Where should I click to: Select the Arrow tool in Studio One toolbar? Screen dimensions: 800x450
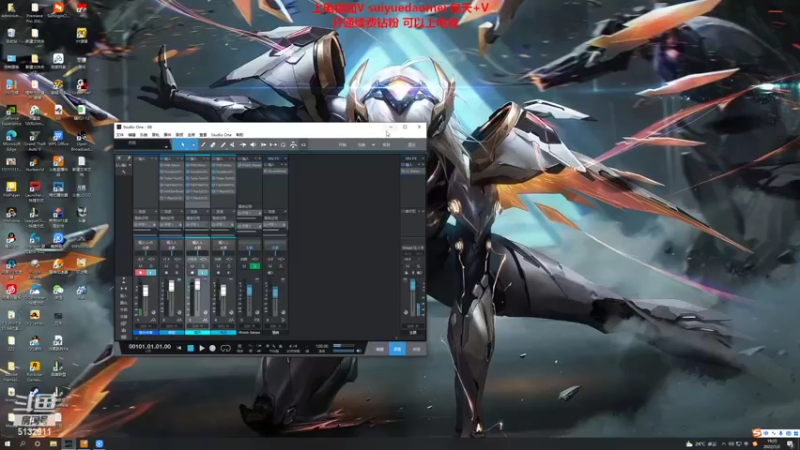183,145
